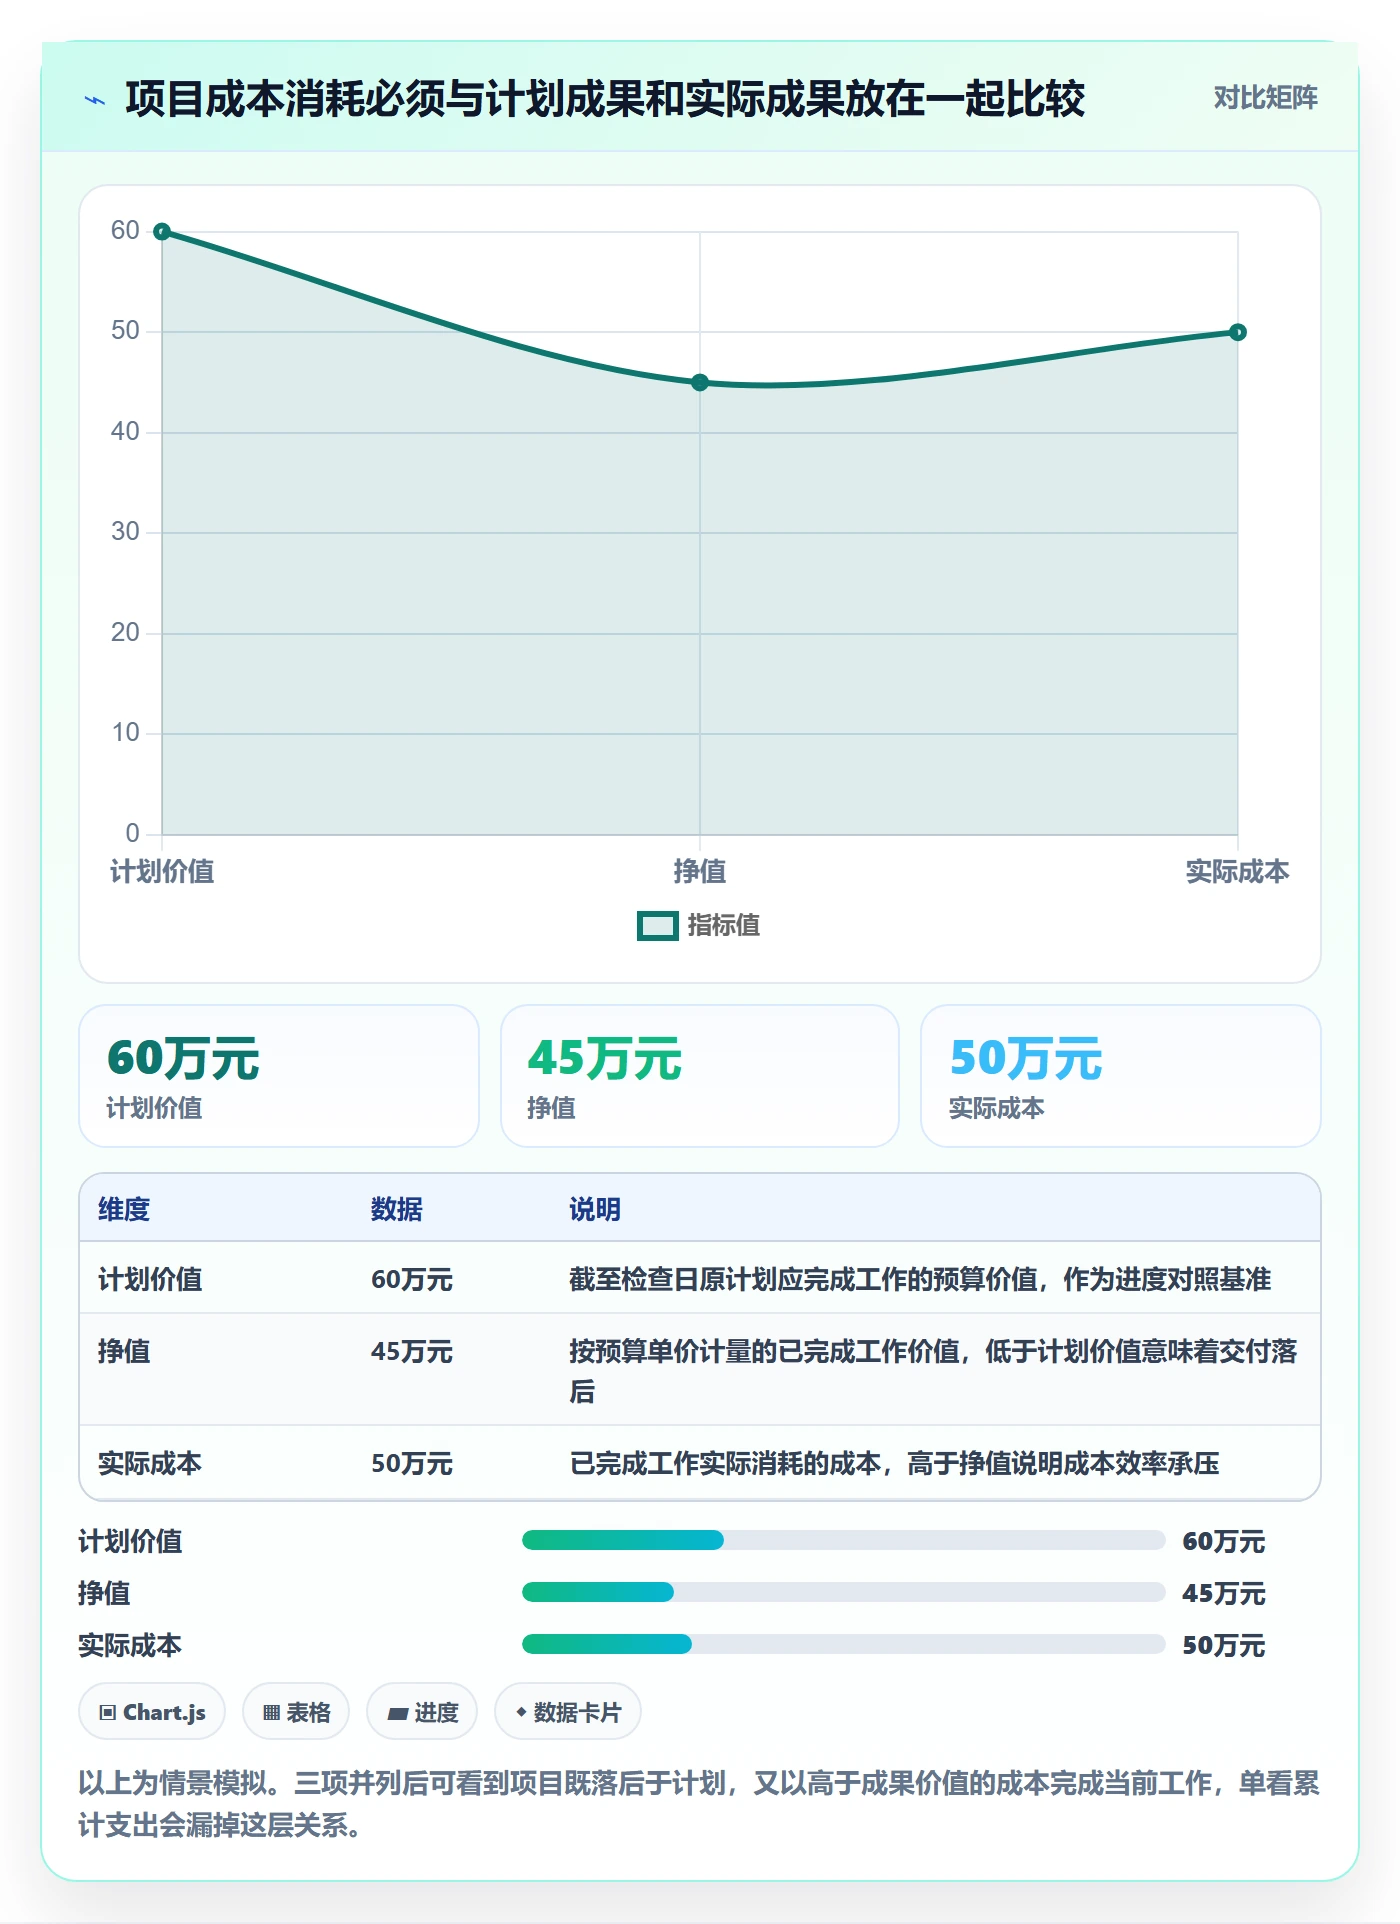The width and height of the screenshot is (1400, 1924).
Task: Click the y-axis label 60
Action: click(125, 231)
